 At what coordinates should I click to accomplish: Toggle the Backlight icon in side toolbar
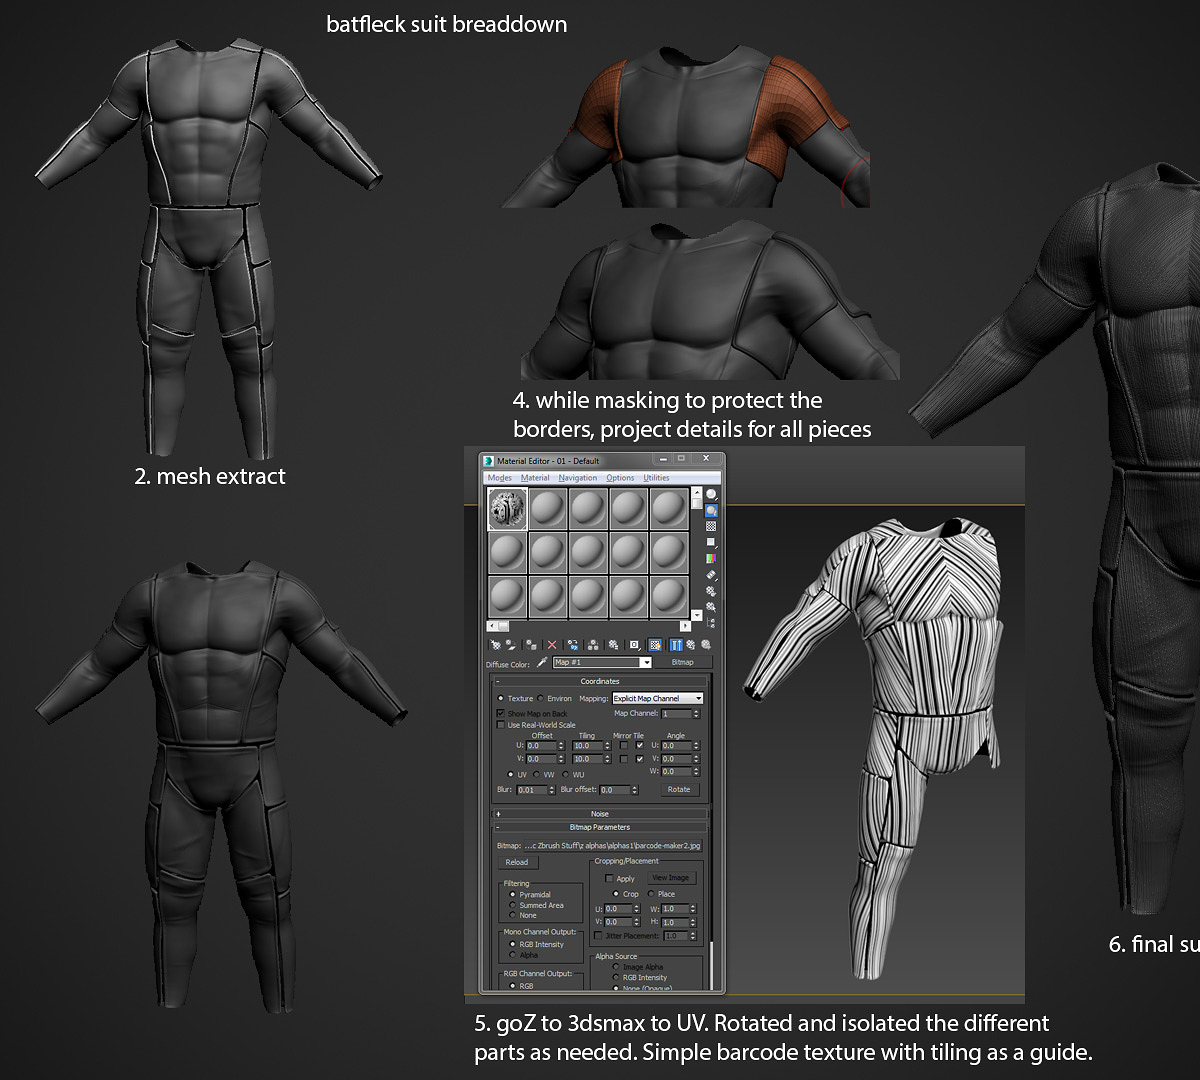711,510
